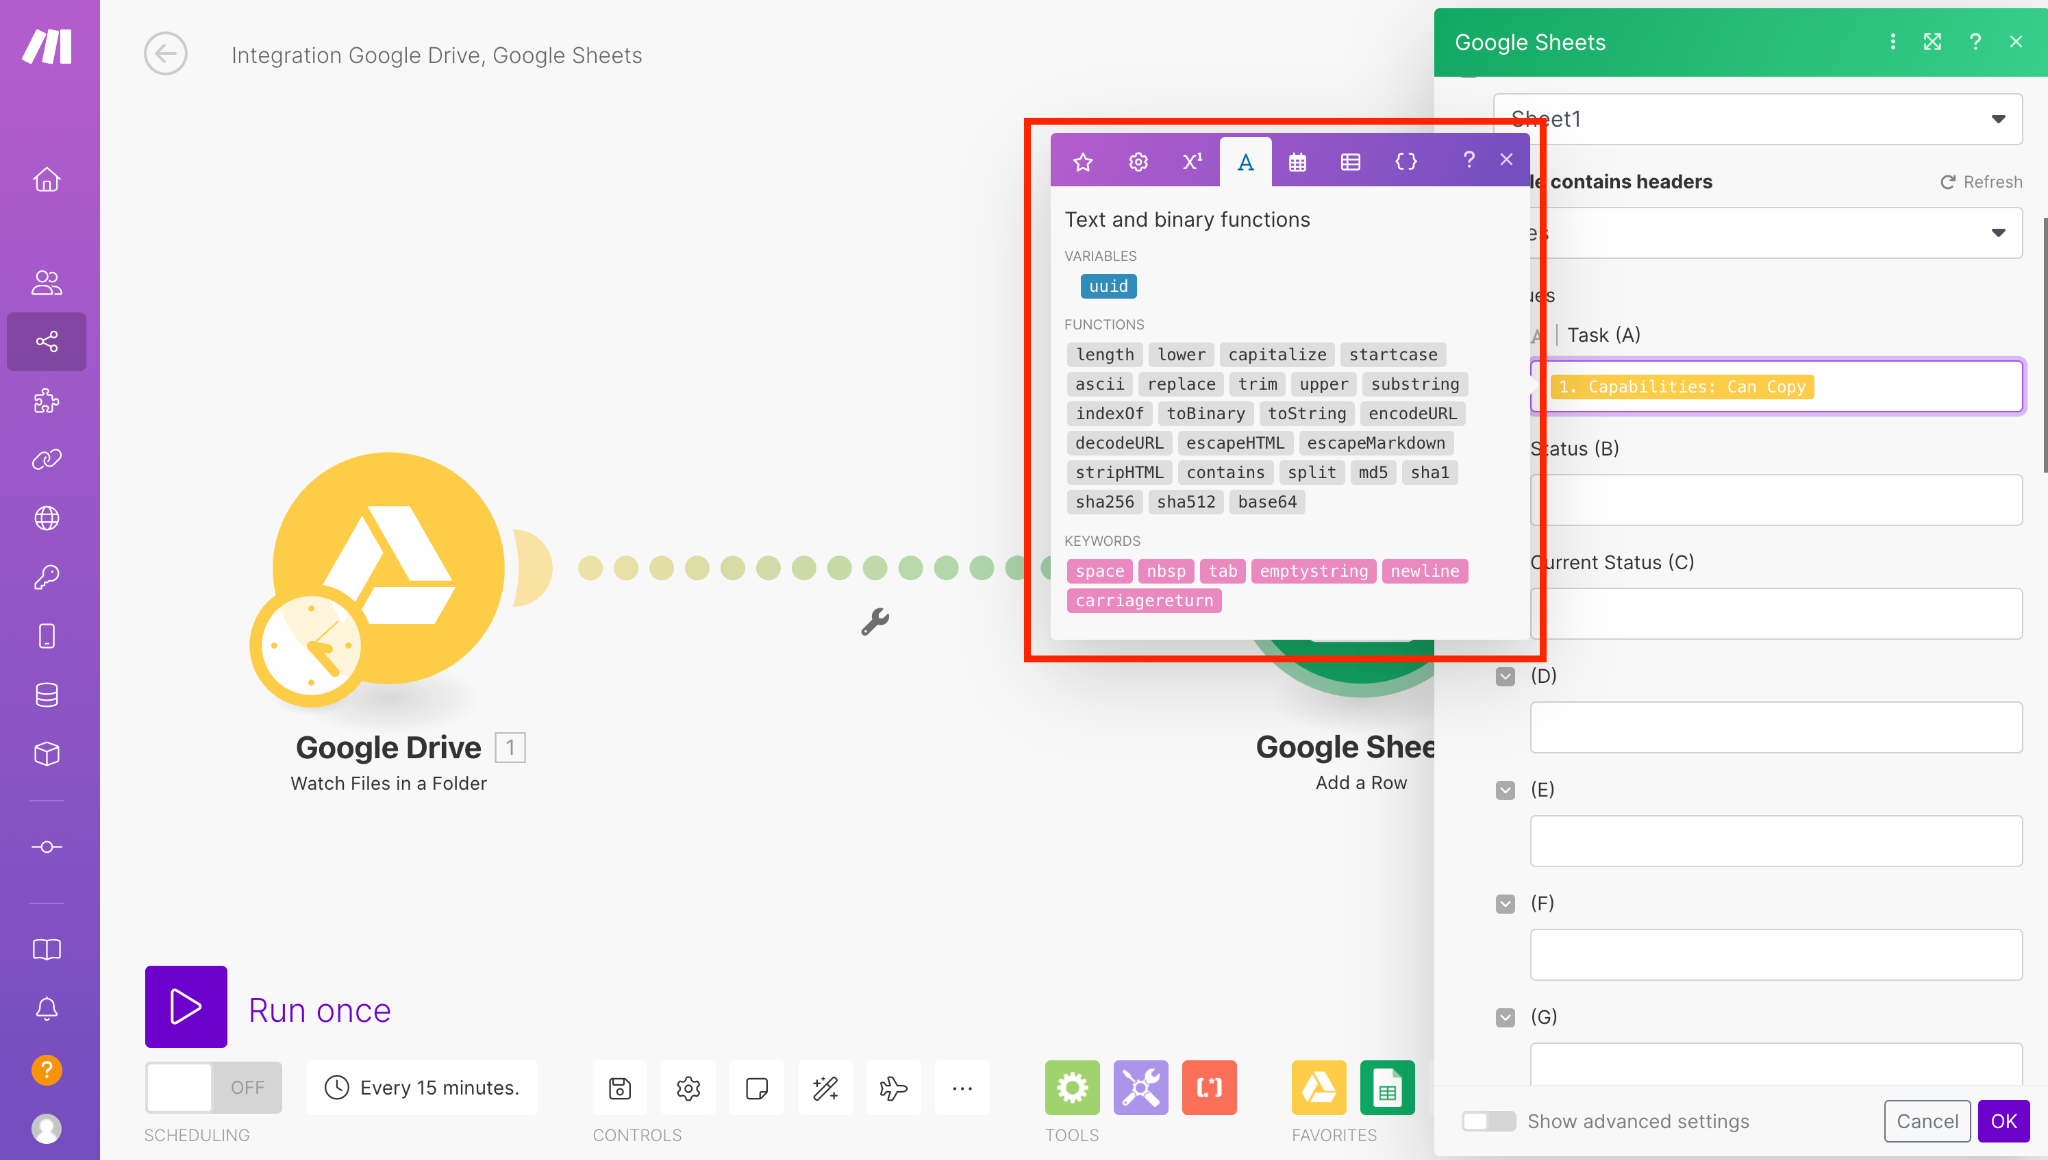
Task: Click the table grid icon in popup
Action: point(1350,160)
